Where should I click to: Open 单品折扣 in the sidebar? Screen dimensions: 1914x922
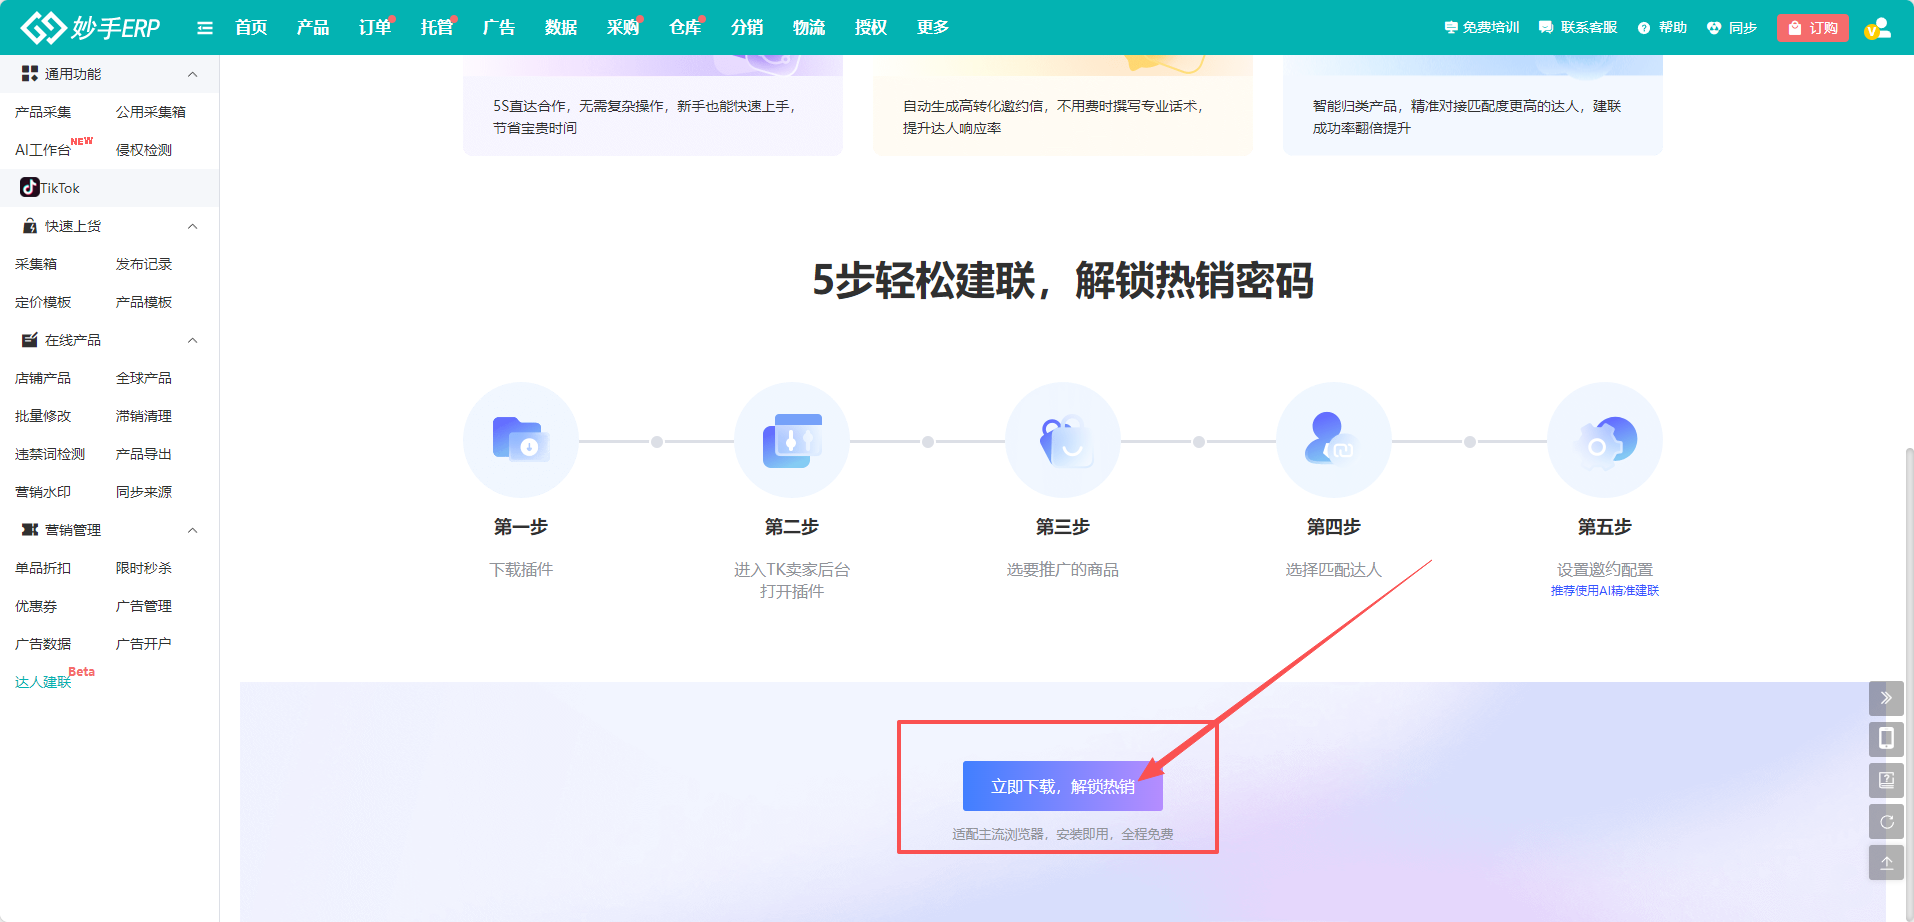43,568
